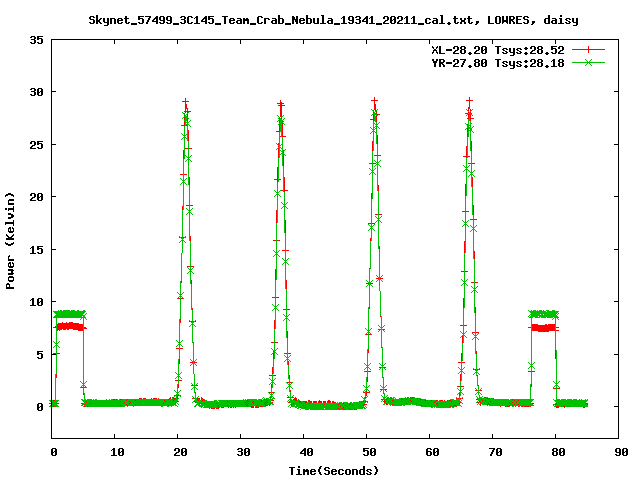This screenshot has height=480, width=640.
Task: Click y-axis tick label 30
Action: coord(36,92)
